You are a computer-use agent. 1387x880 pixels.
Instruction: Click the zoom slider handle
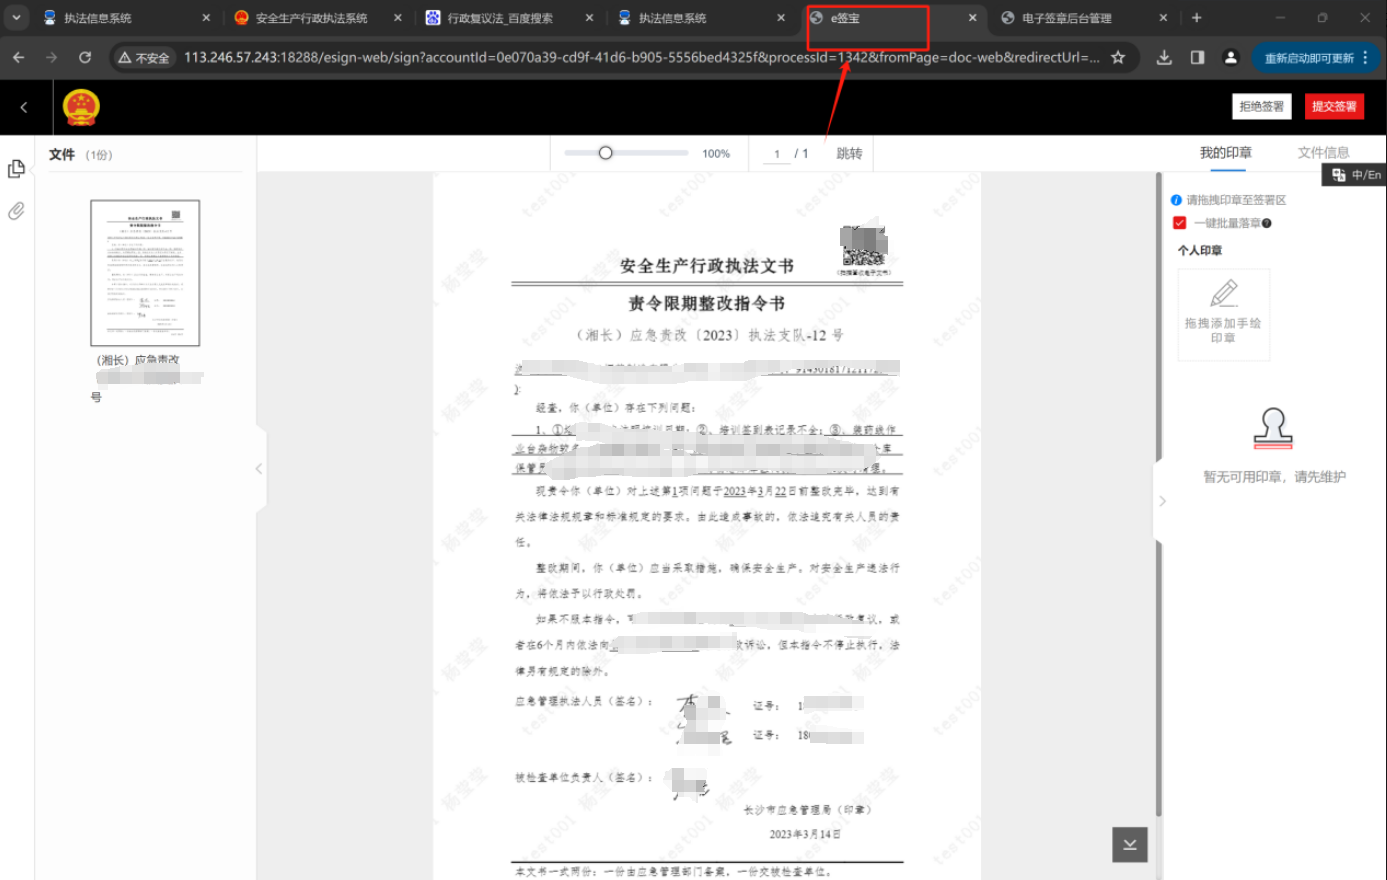[x=605, y=153]
